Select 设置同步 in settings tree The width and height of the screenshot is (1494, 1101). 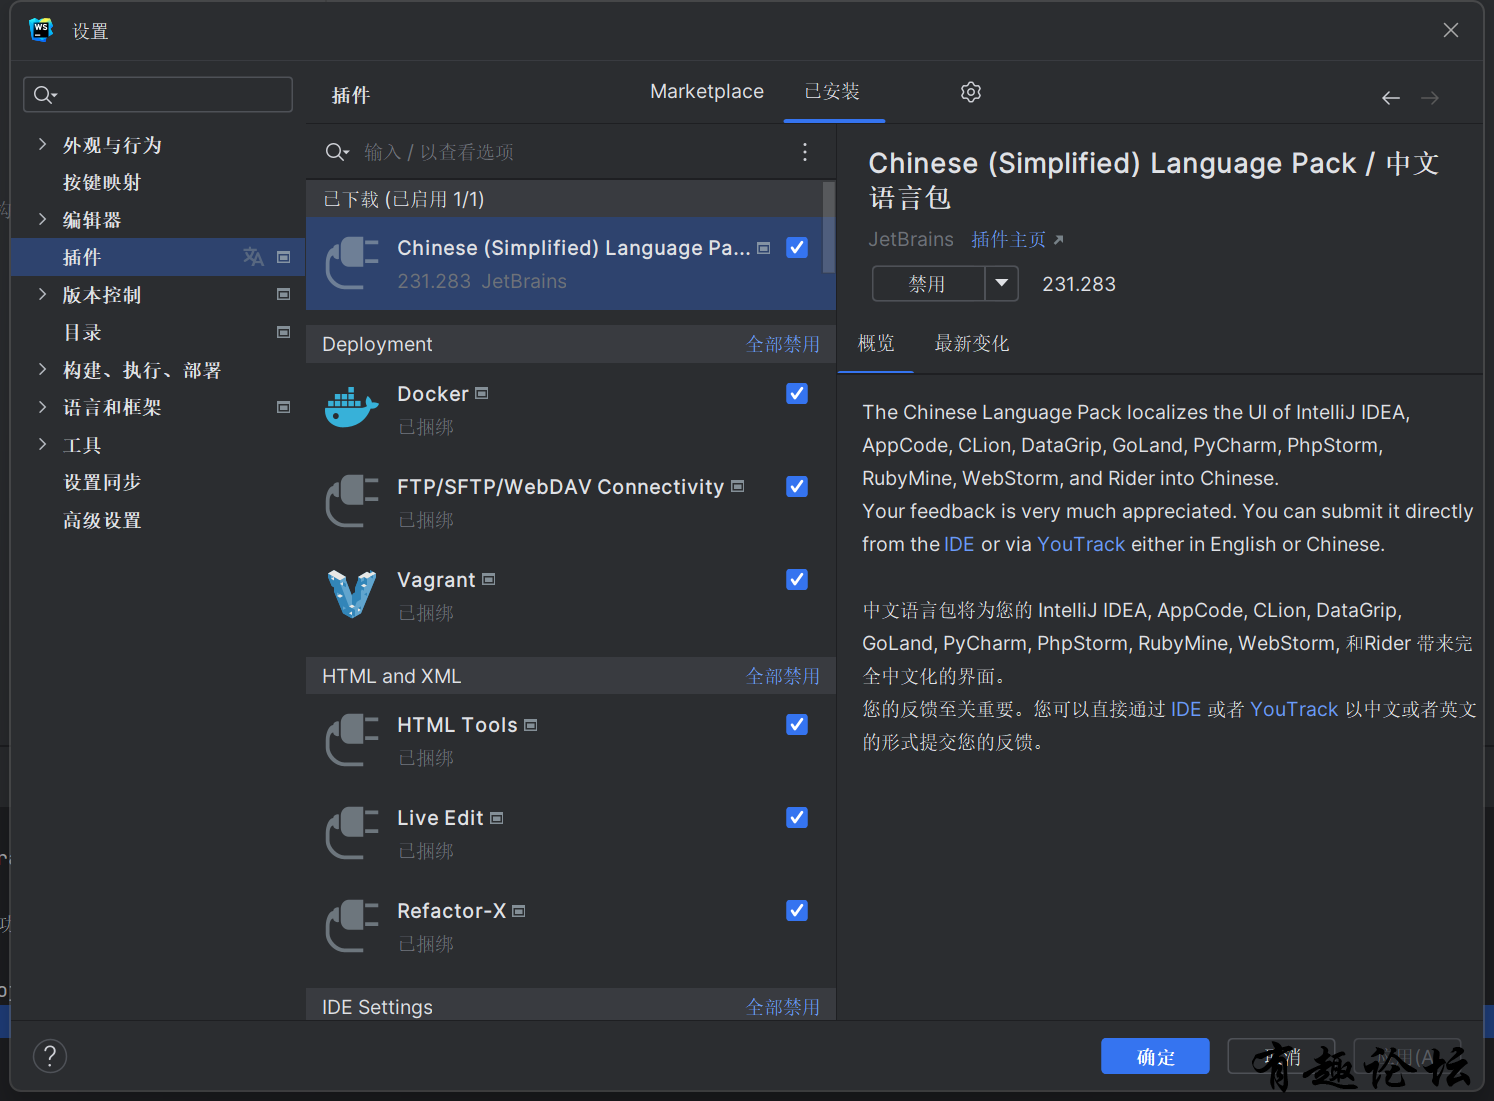coord(102,482)
